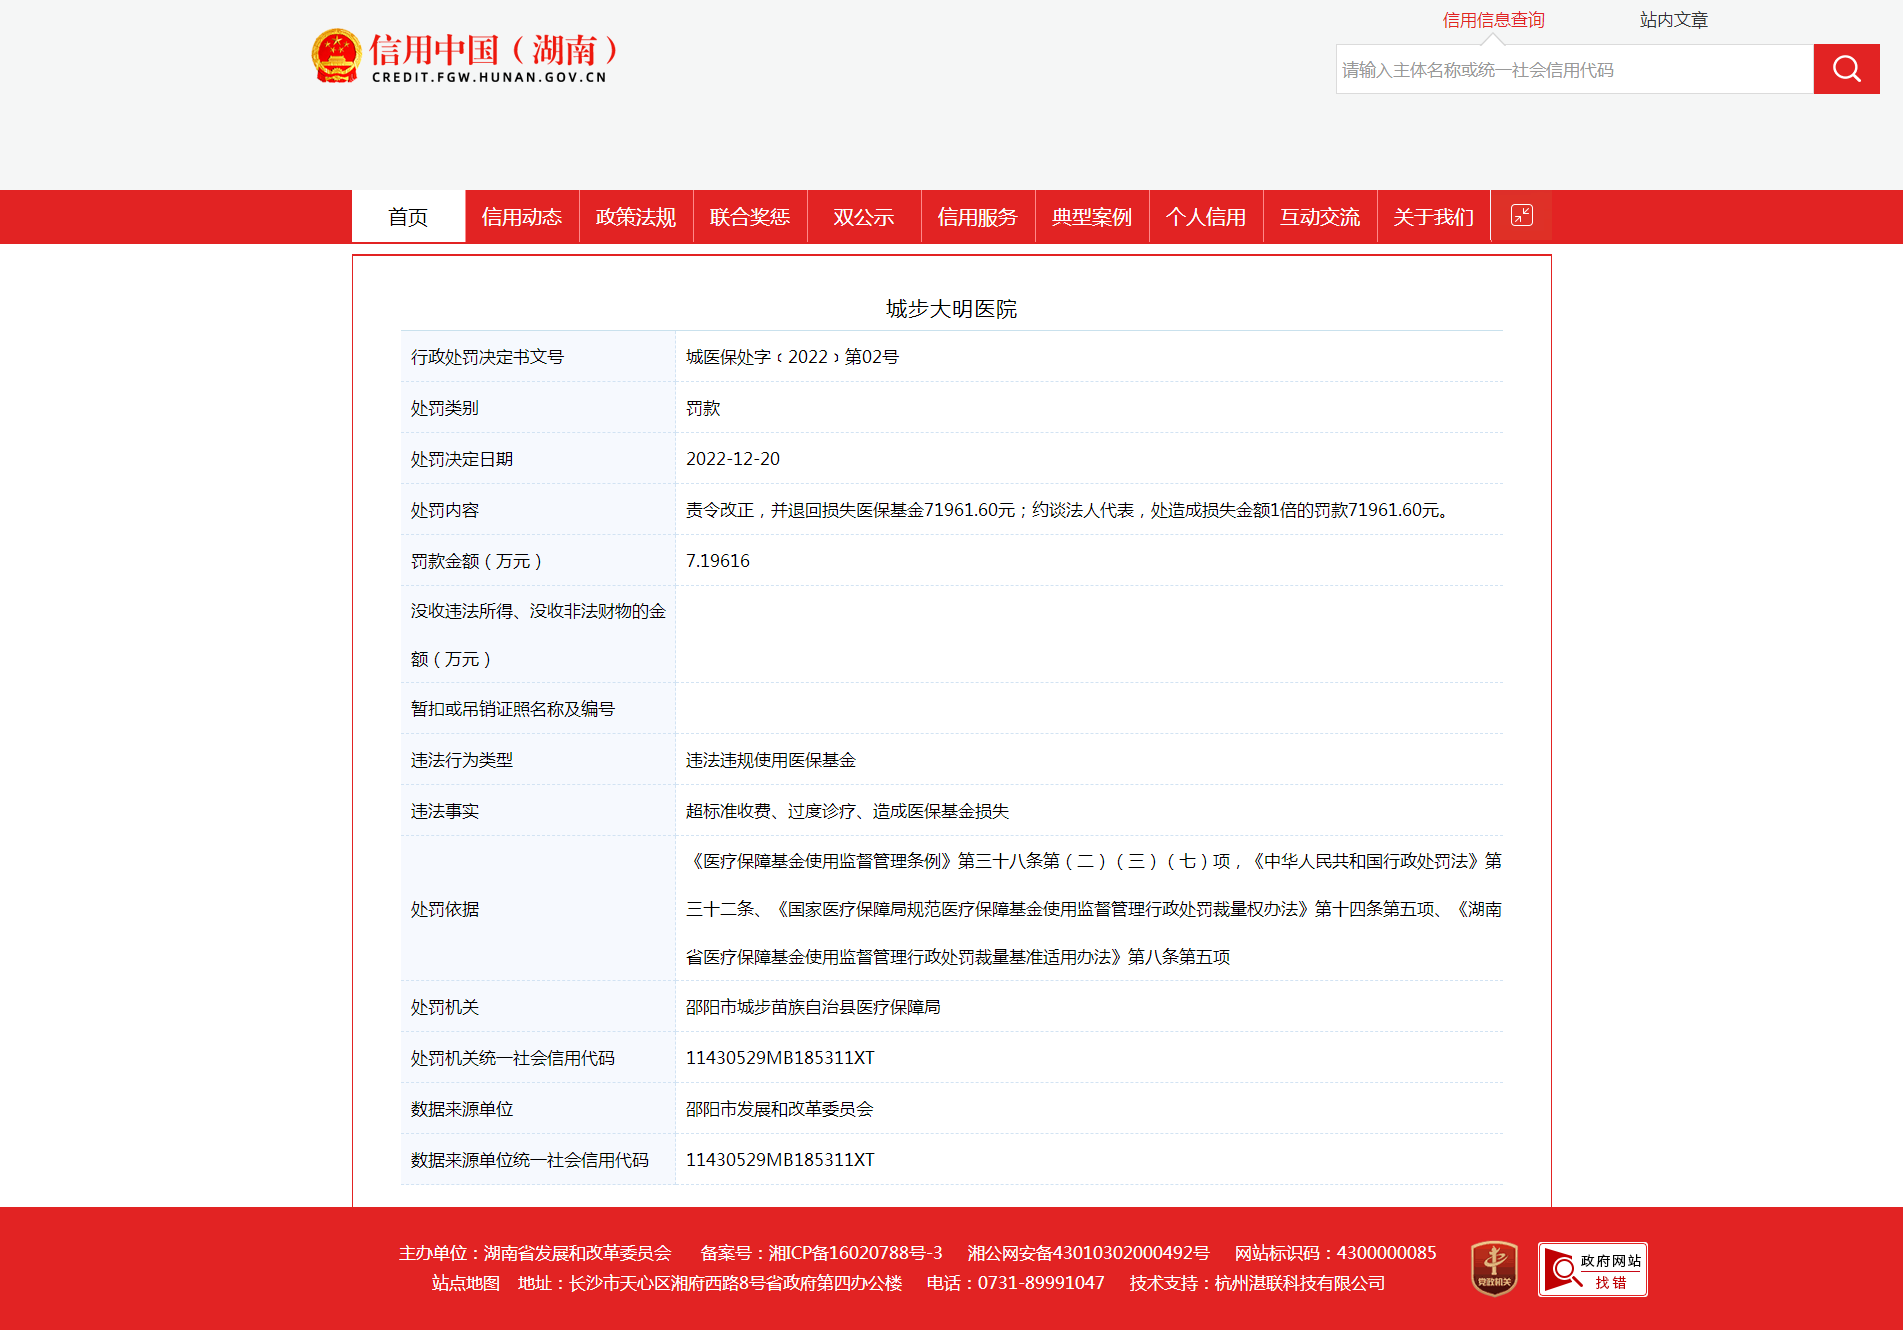The height and width of the screenshot is (1330, 1903).
Task: Switch to 站内文章 search tab
Action: pos(1673,20)
